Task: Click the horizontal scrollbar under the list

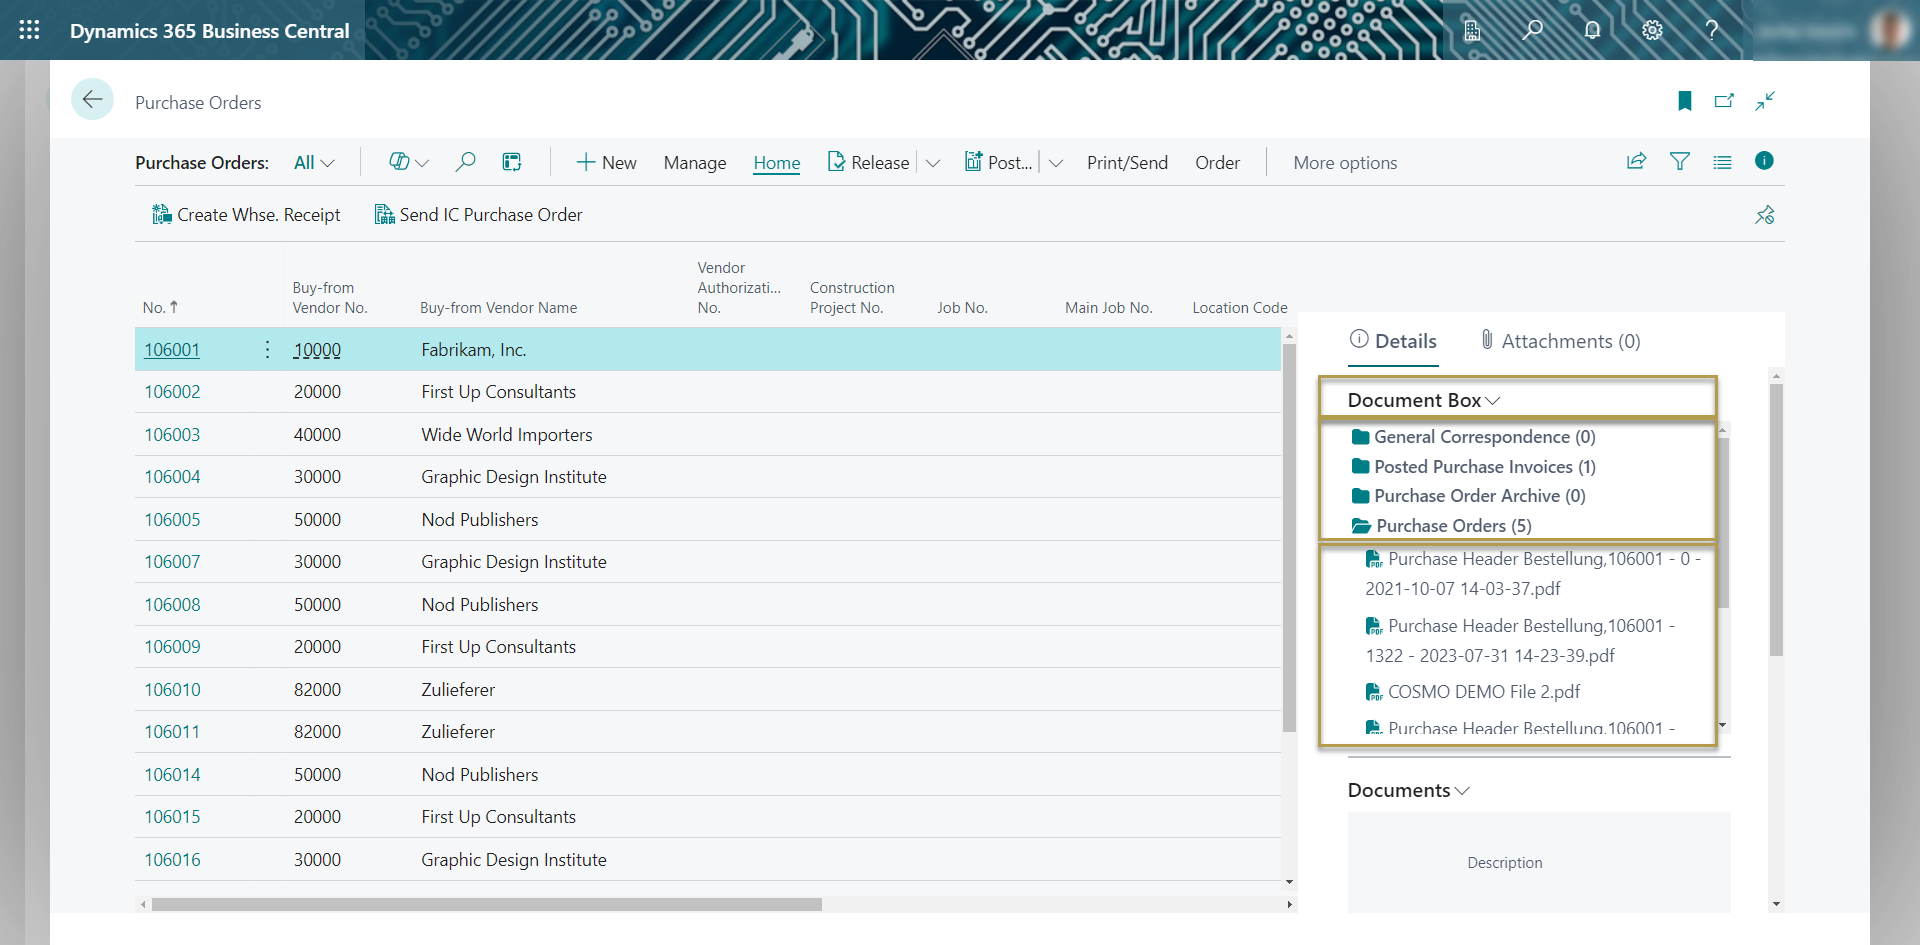Action: pyautogui.click(x=486, y=904)
